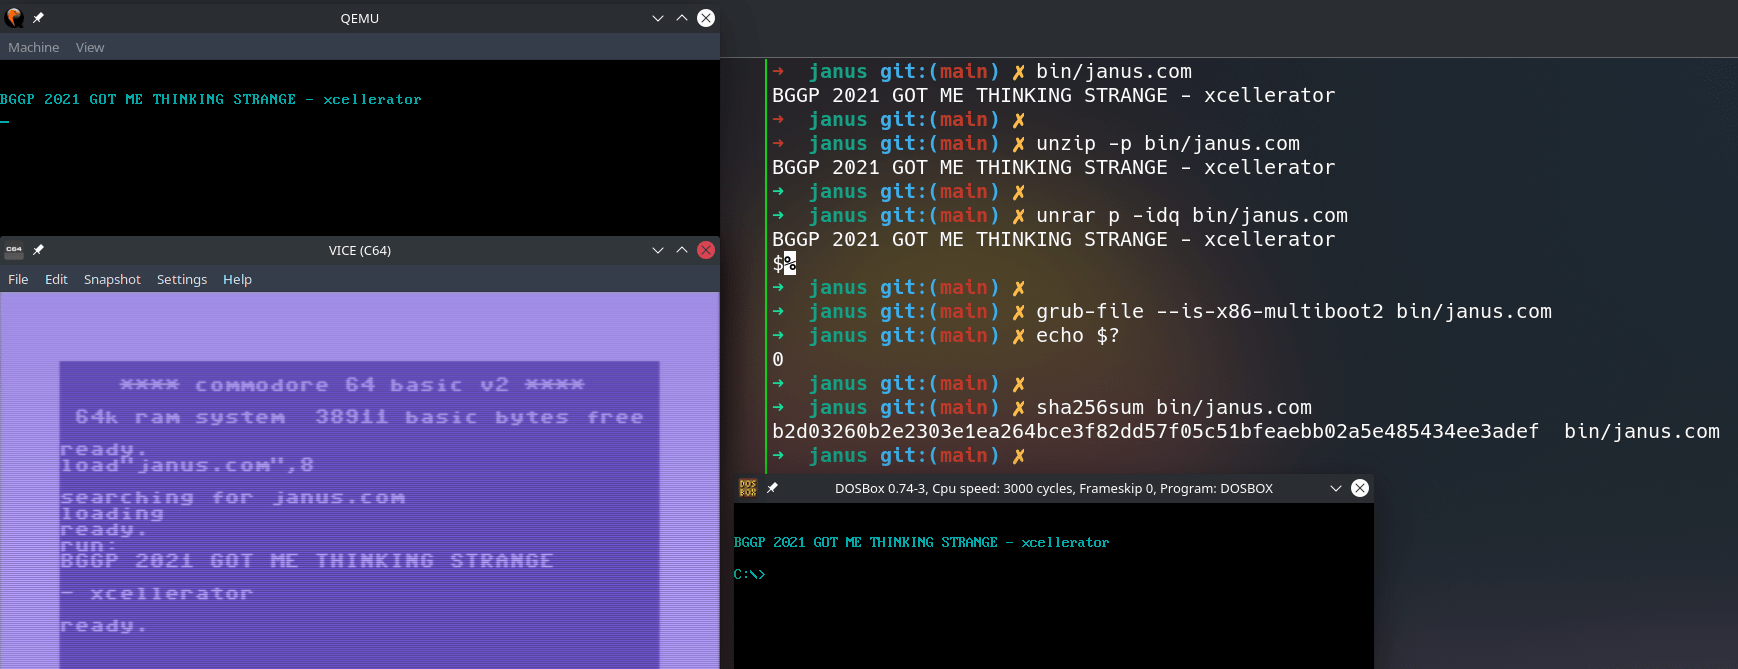The image size is (1738, 669).
Task: Click the BGGP message in DOSBox output
Action: click(921, 542)
